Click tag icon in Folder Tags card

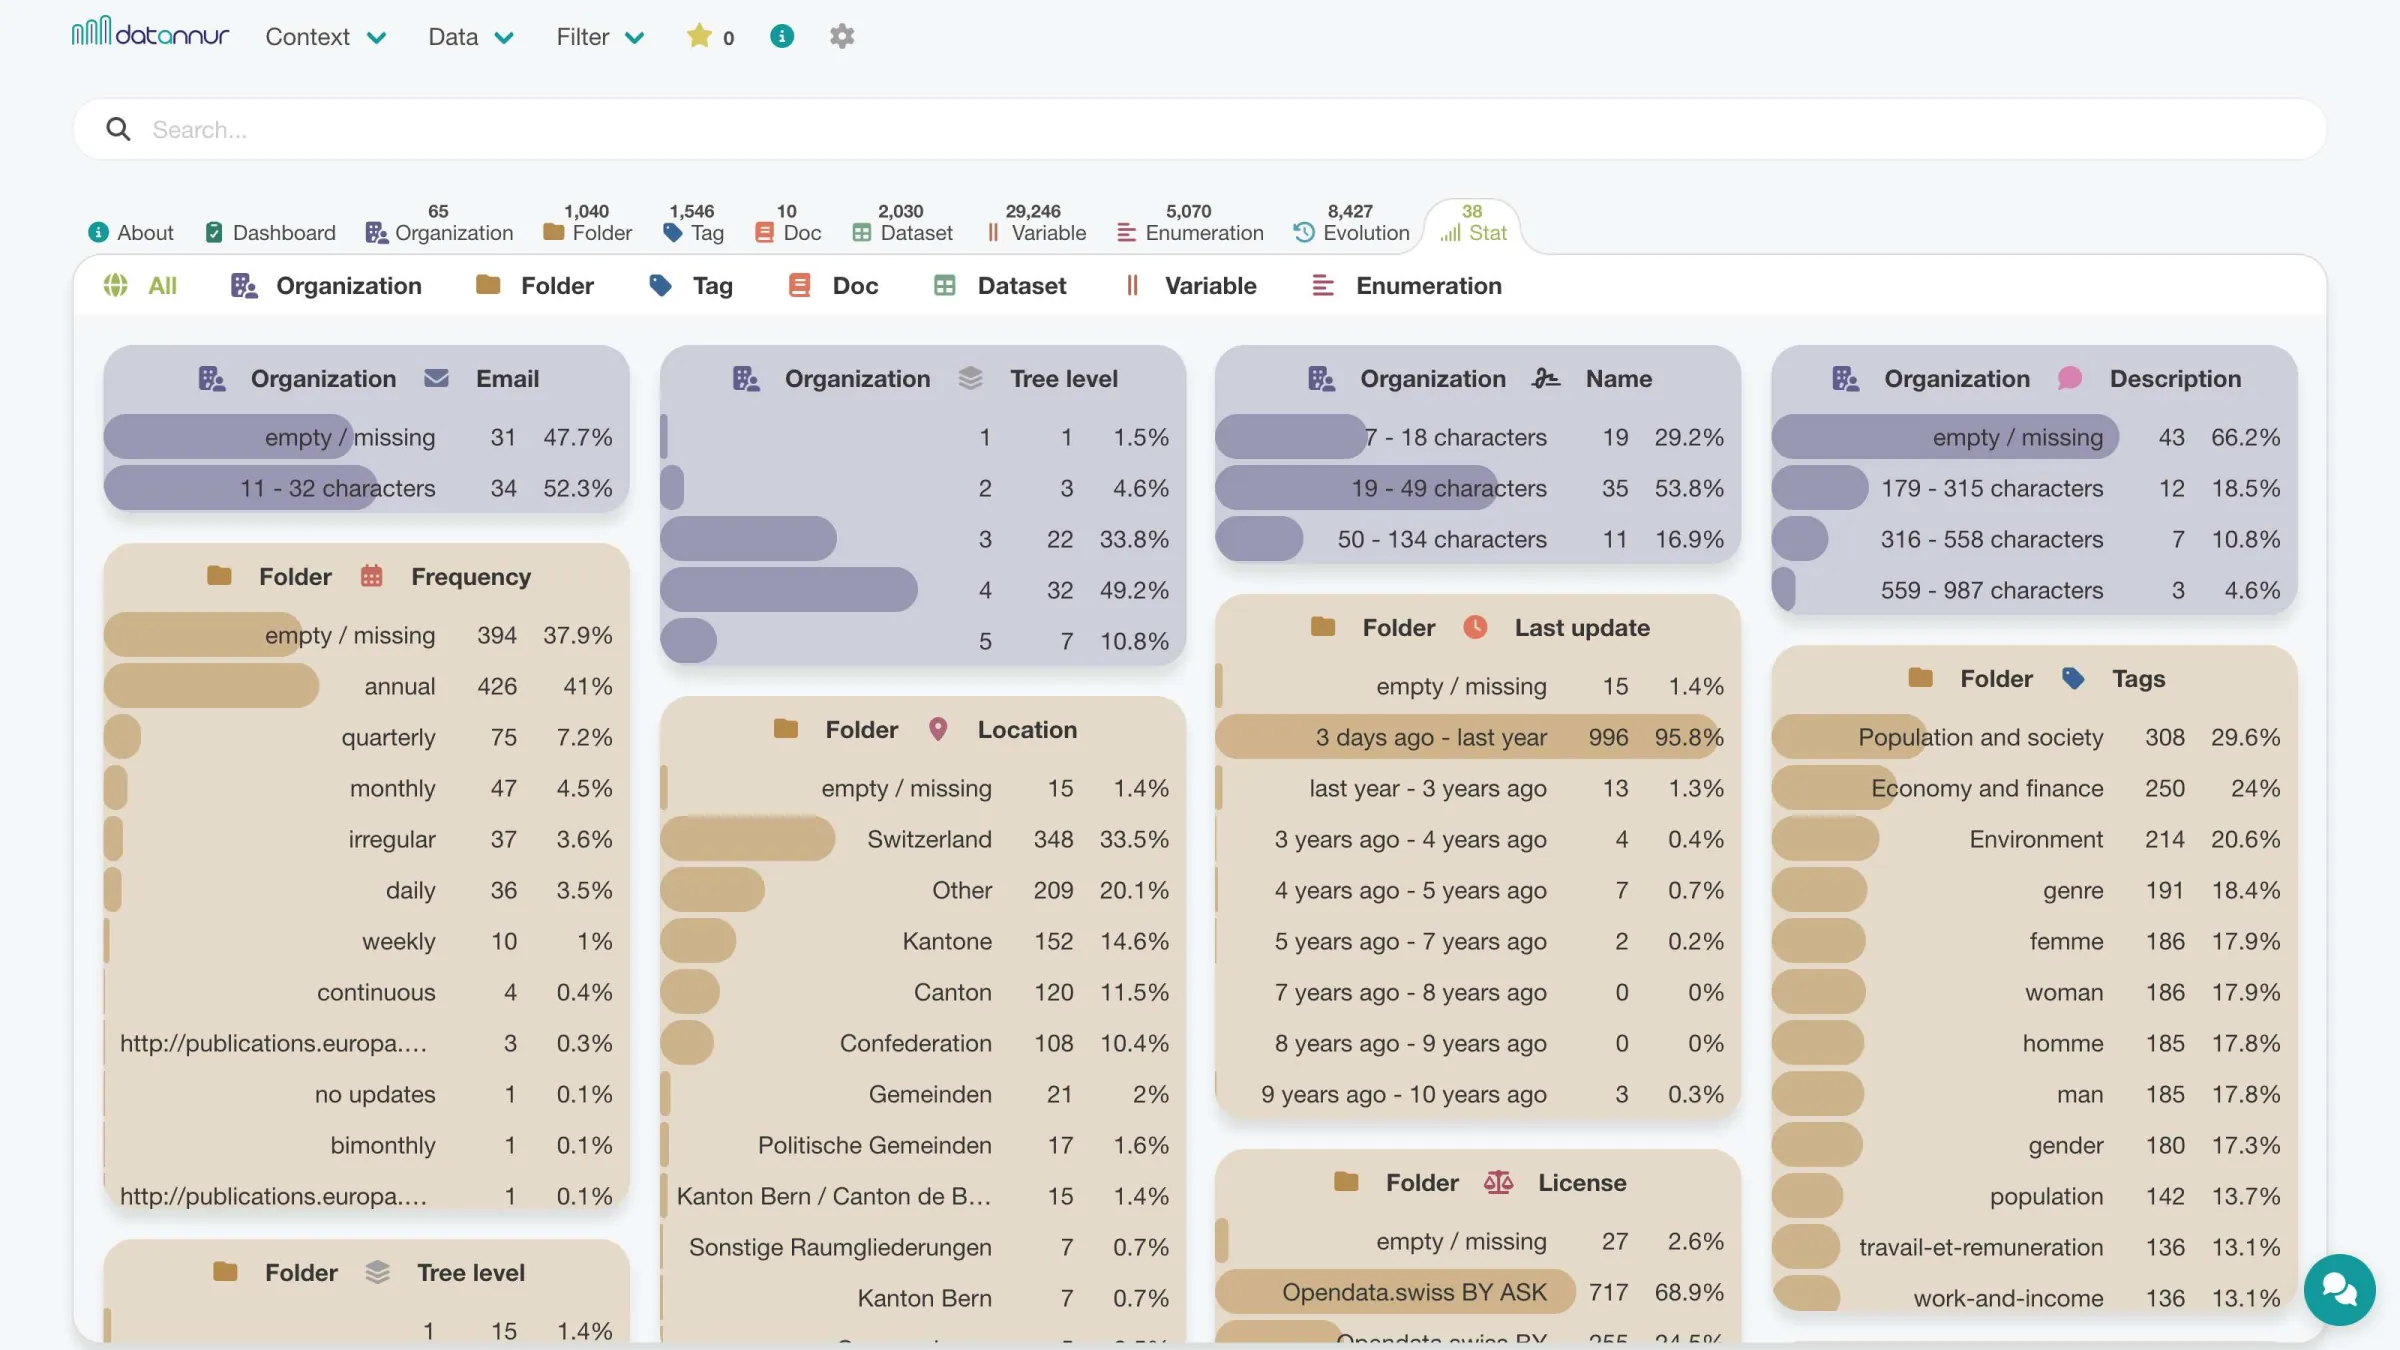2073,679
